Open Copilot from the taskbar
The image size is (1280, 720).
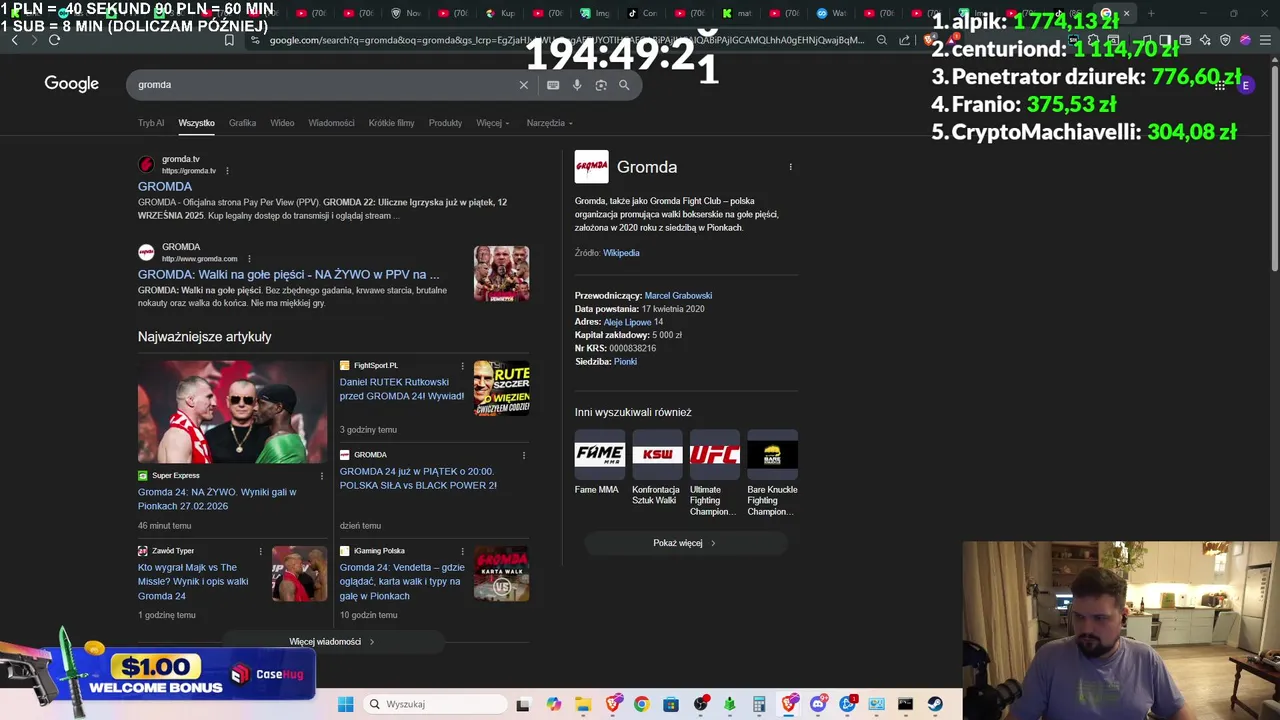pos(554,704)
